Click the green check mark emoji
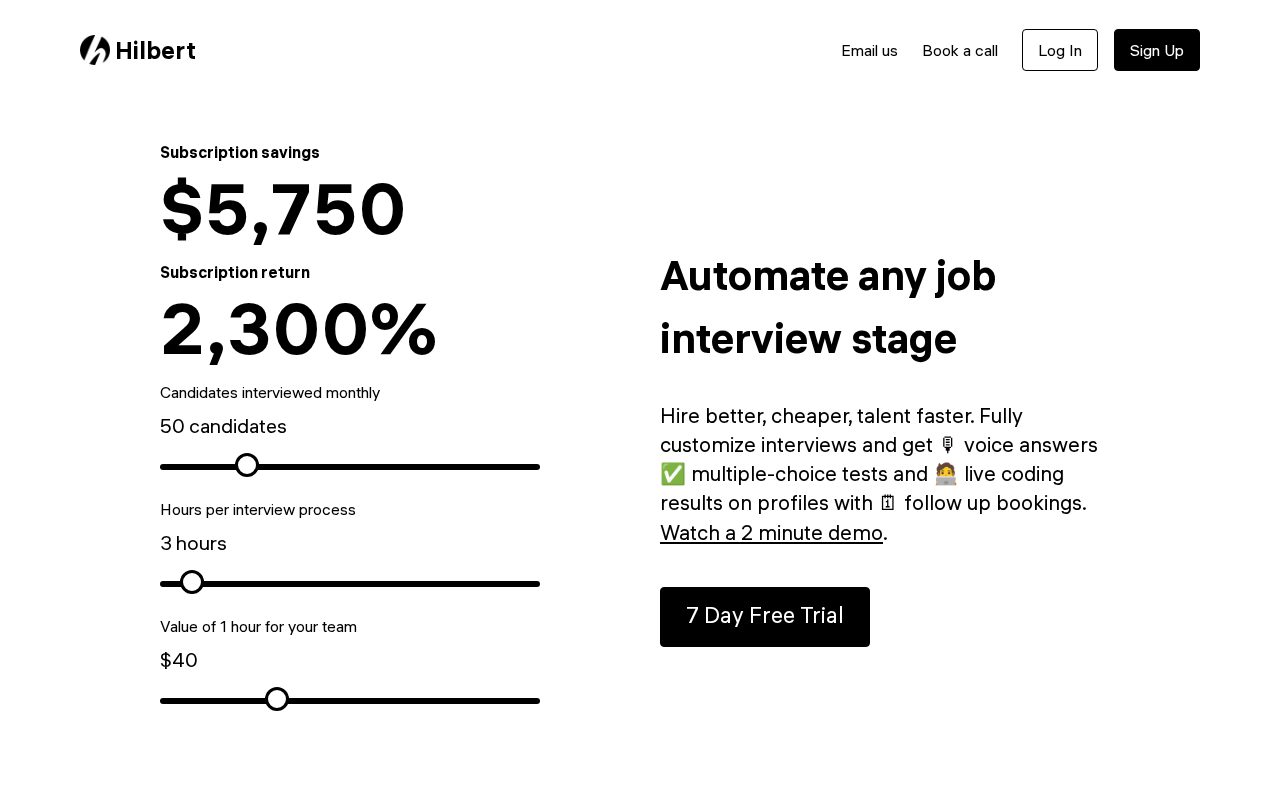 coord(673,474)
